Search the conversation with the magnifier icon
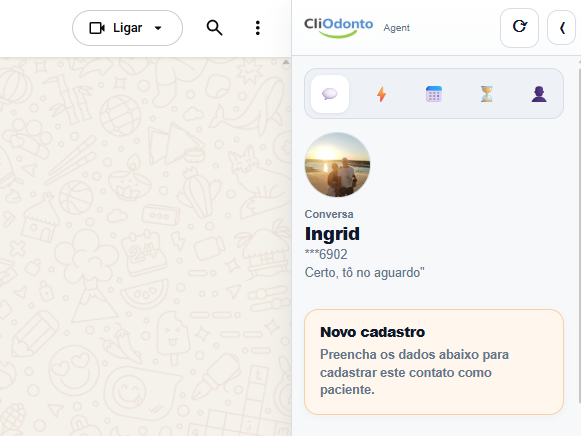581x436 pixels. pos(215,28)
